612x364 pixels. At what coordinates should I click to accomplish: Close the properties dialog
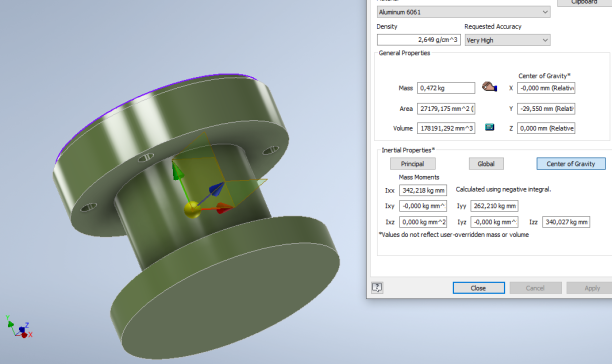click(479, 288)
